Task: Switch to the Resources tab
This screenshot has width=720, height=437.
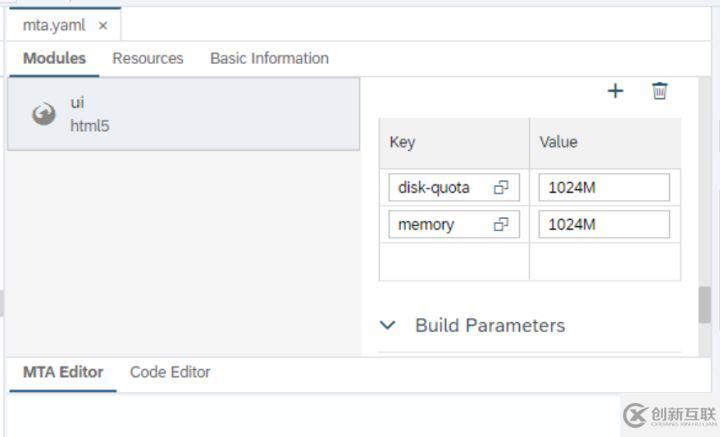Action: tap(148, 58)
